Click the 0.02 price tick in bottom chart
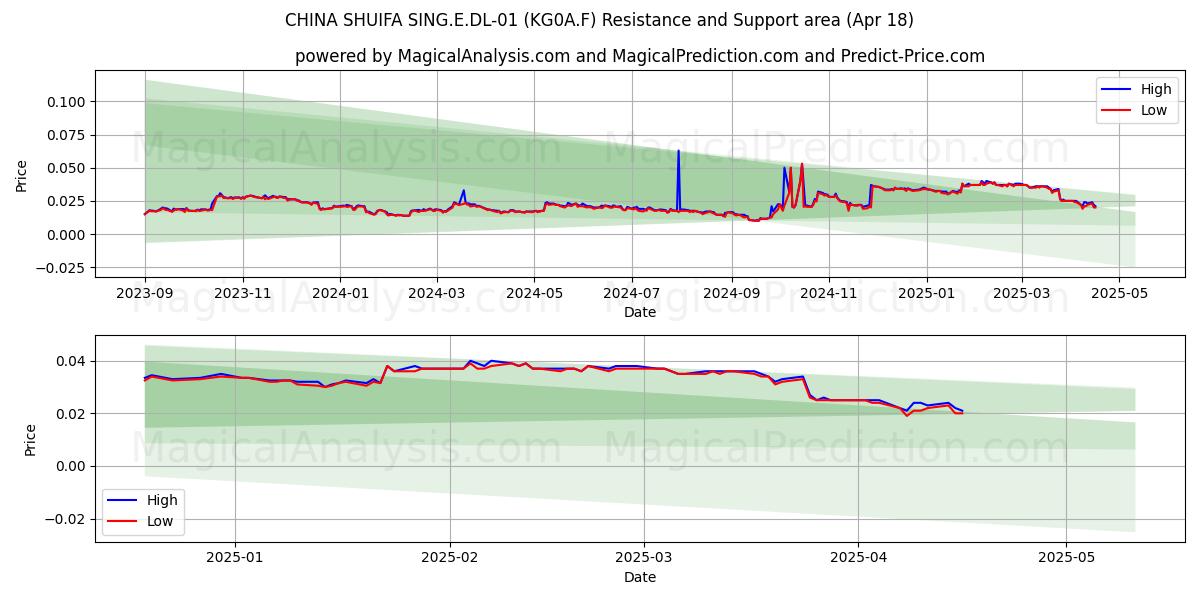 73,414
